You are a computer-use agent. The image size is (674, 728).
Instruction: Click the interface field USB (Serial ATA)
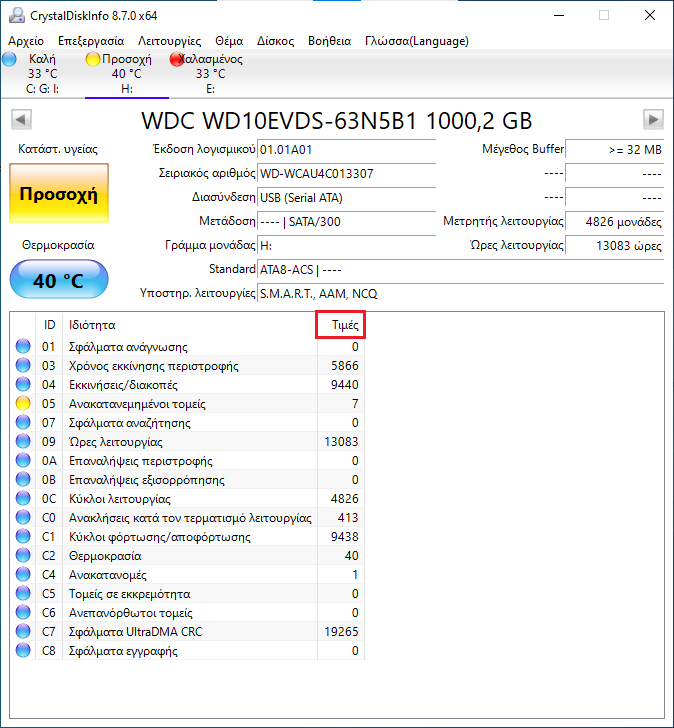tap(346, 198)
